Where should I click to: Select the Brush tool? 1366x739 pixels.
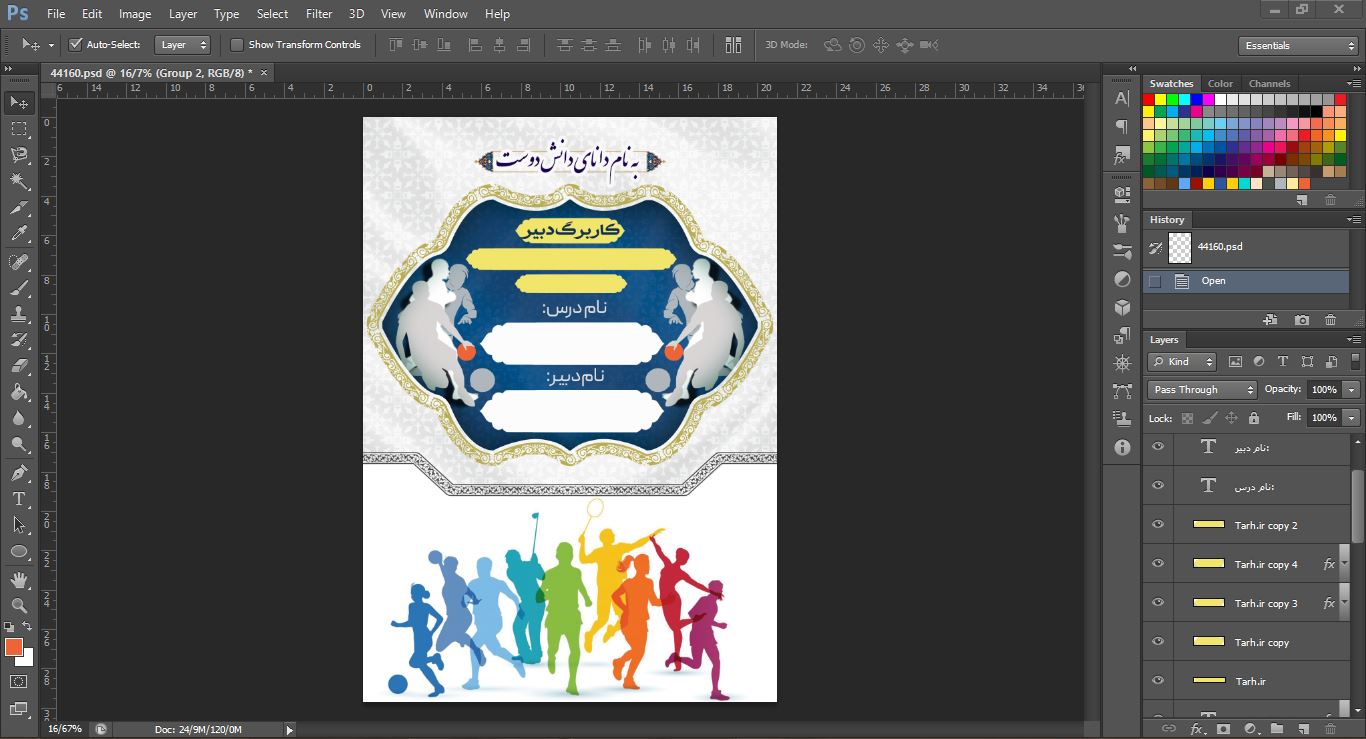point(19,288)
